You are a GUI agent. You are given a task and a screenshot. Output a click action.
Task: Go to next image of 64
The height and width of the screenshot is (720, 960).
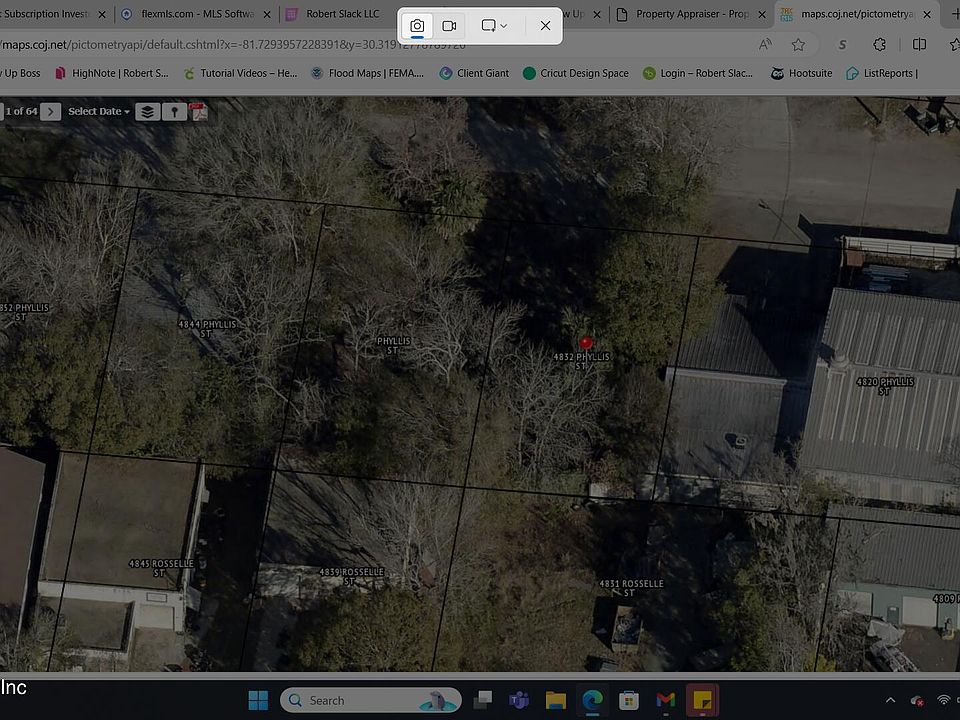(51, 112)
